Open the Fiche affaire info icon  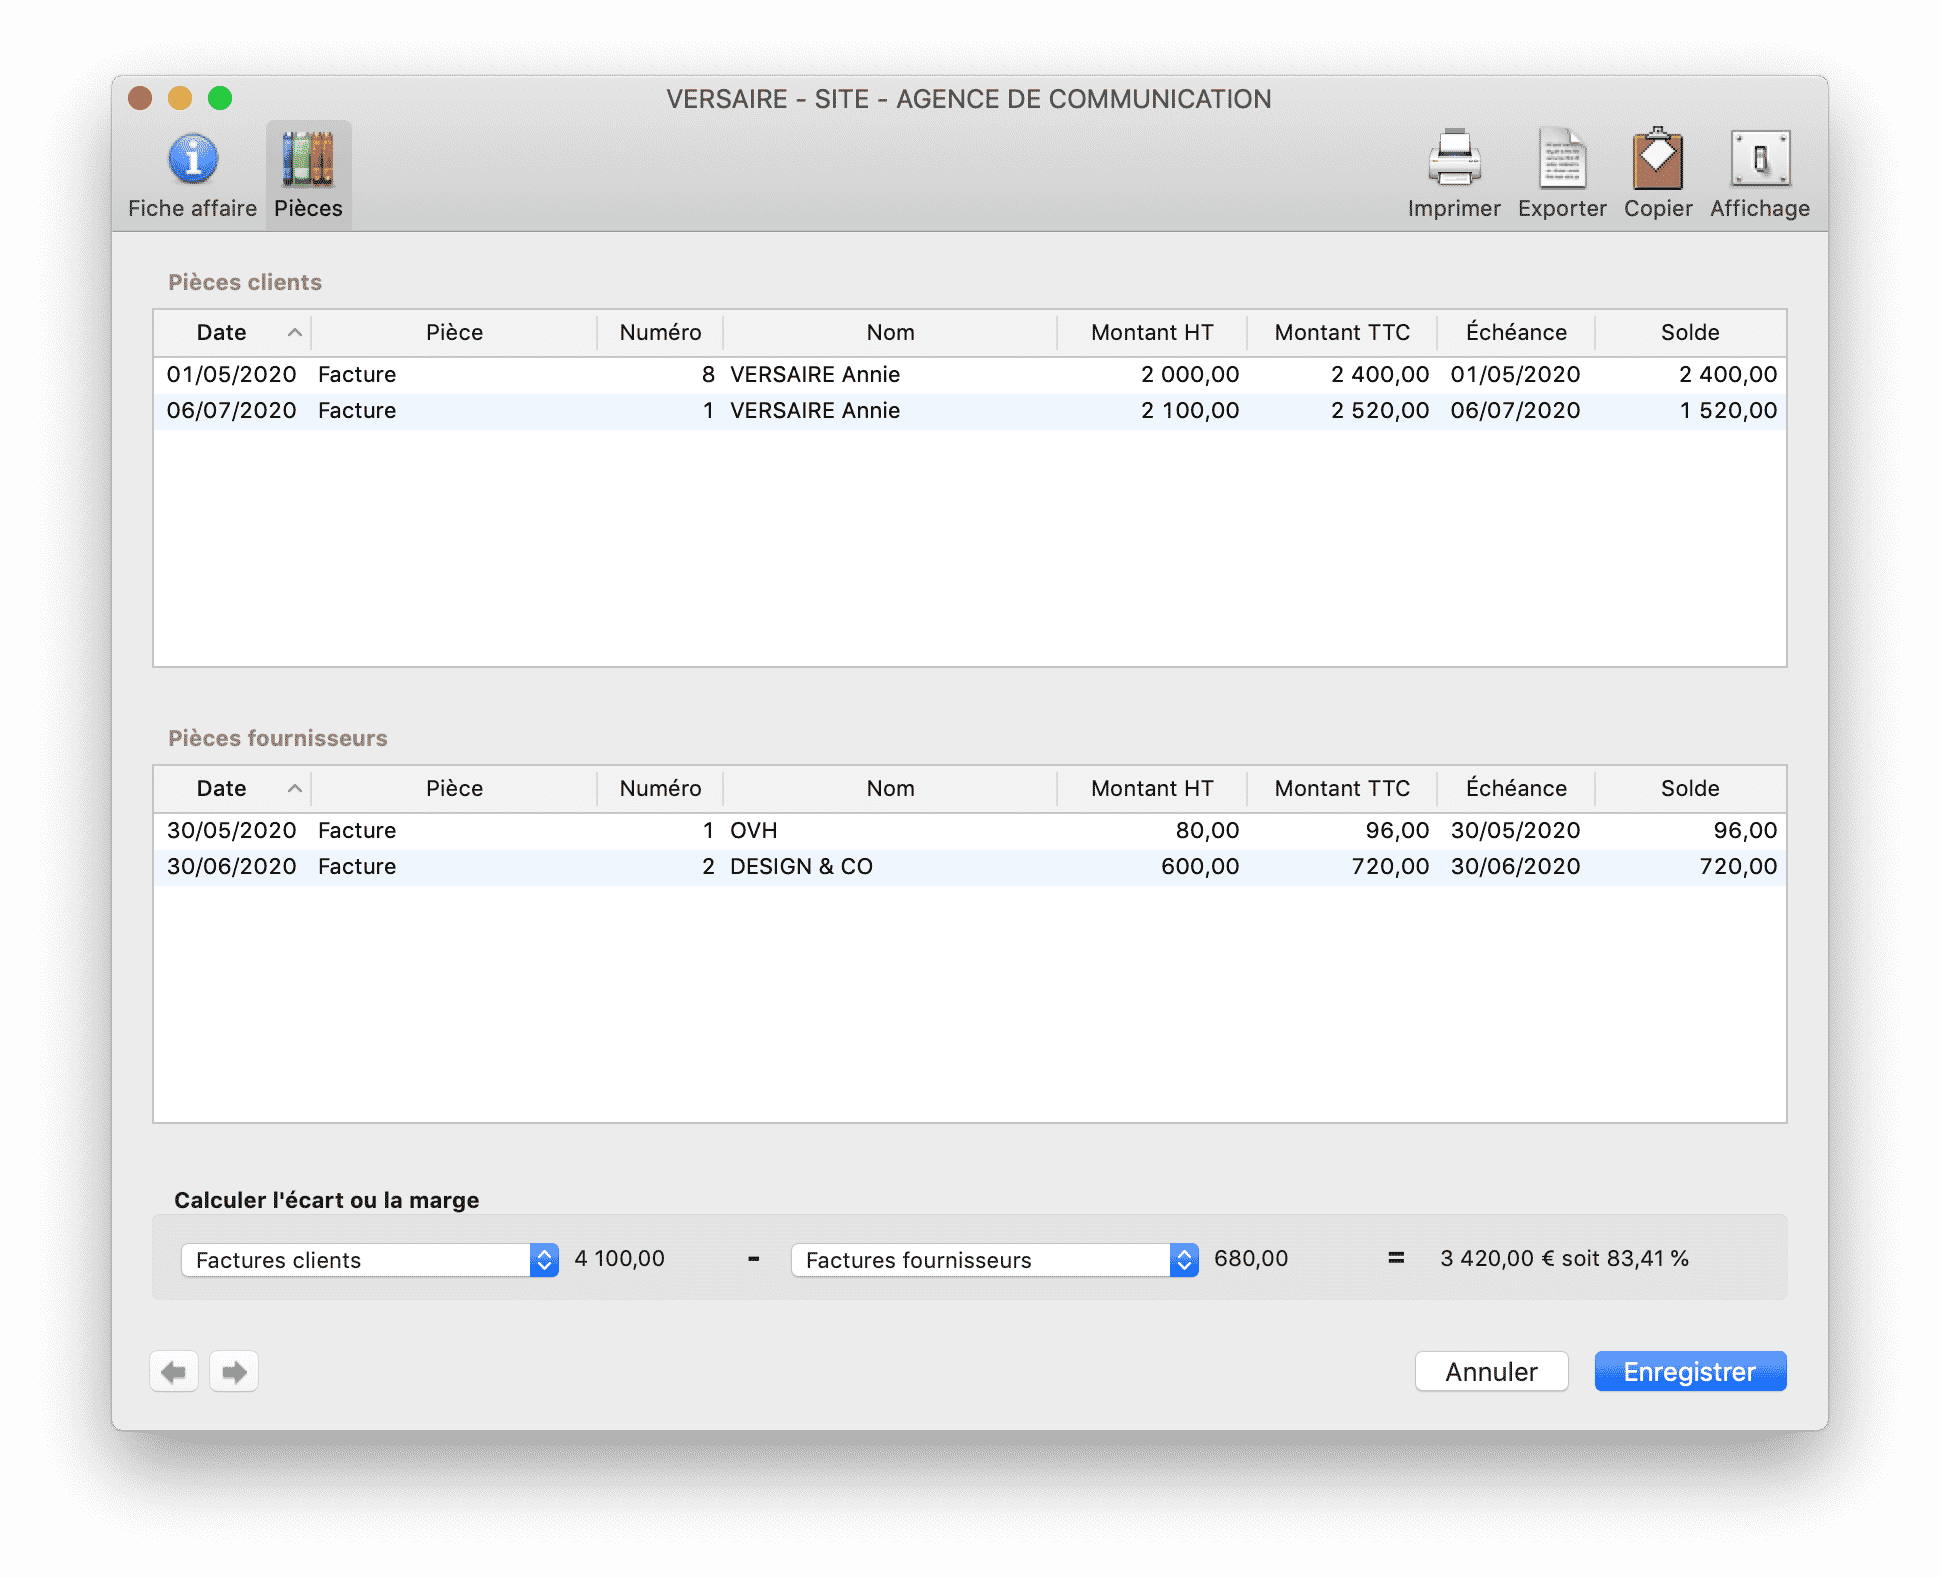(192, 160)
